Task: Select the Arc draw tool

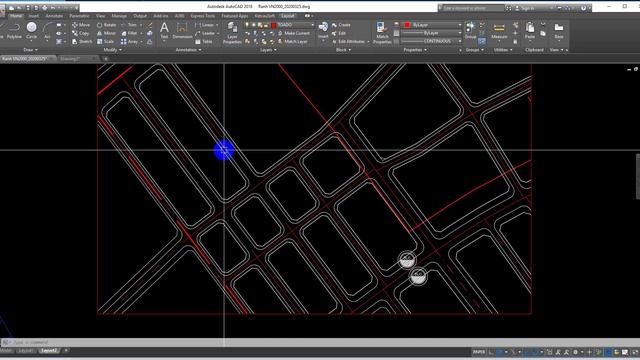Action: 47,31
